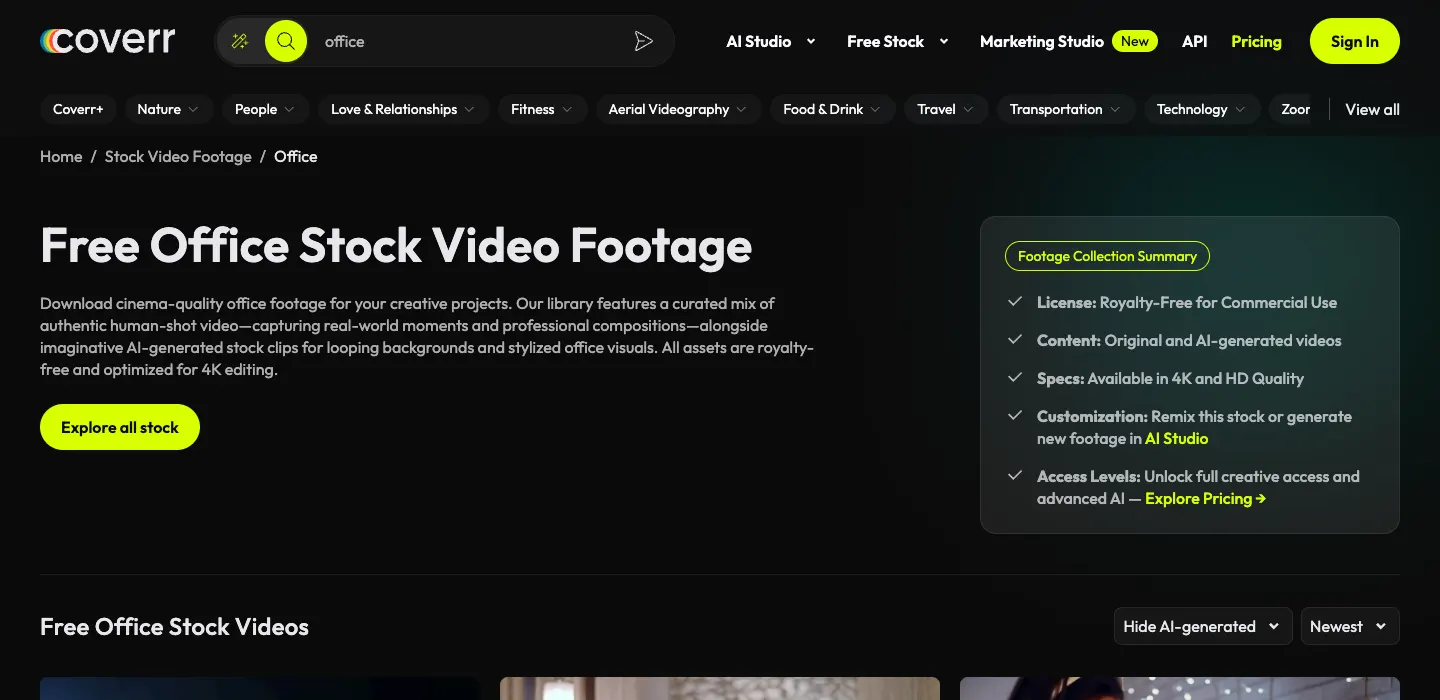Expand the Technology category dropdown
This screenshot has height=700, width=1440.
click(1201, 109)
